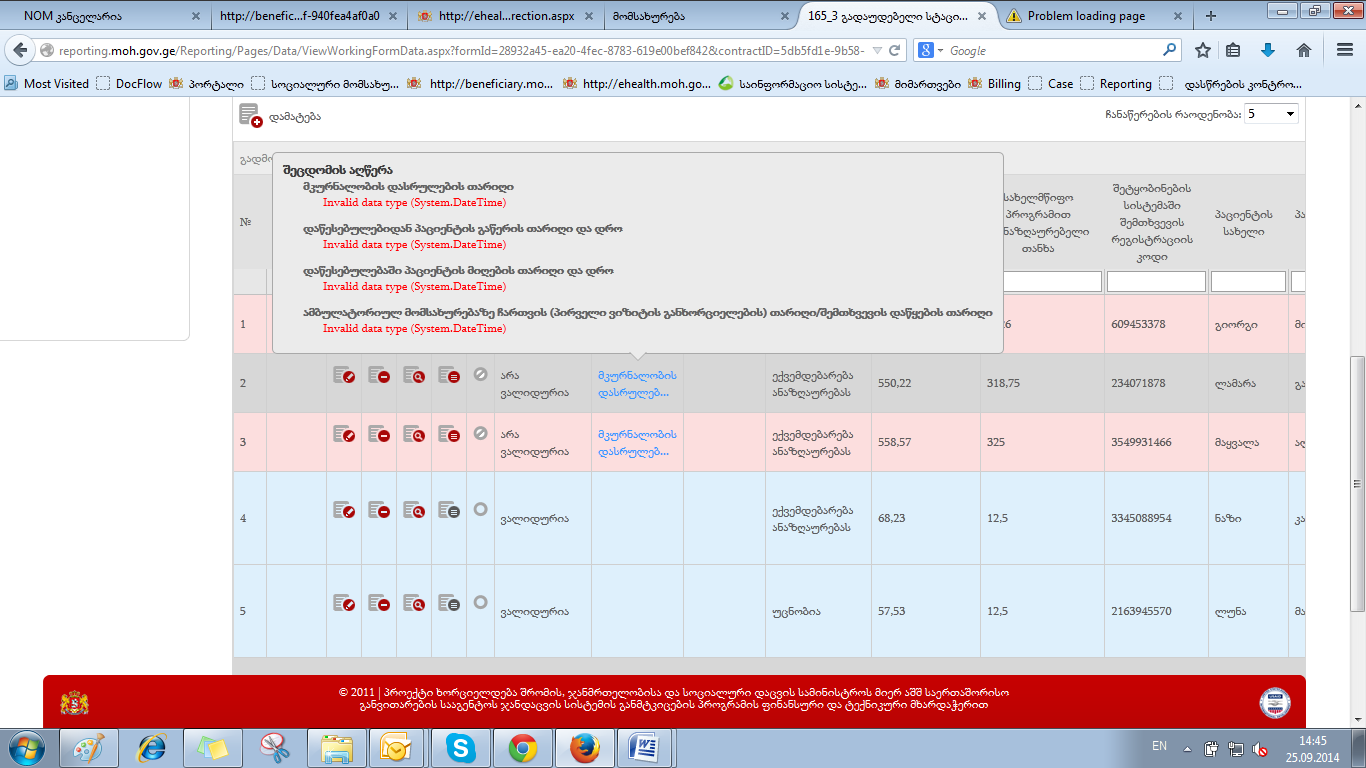Click the record list icon in row 5

449,603
